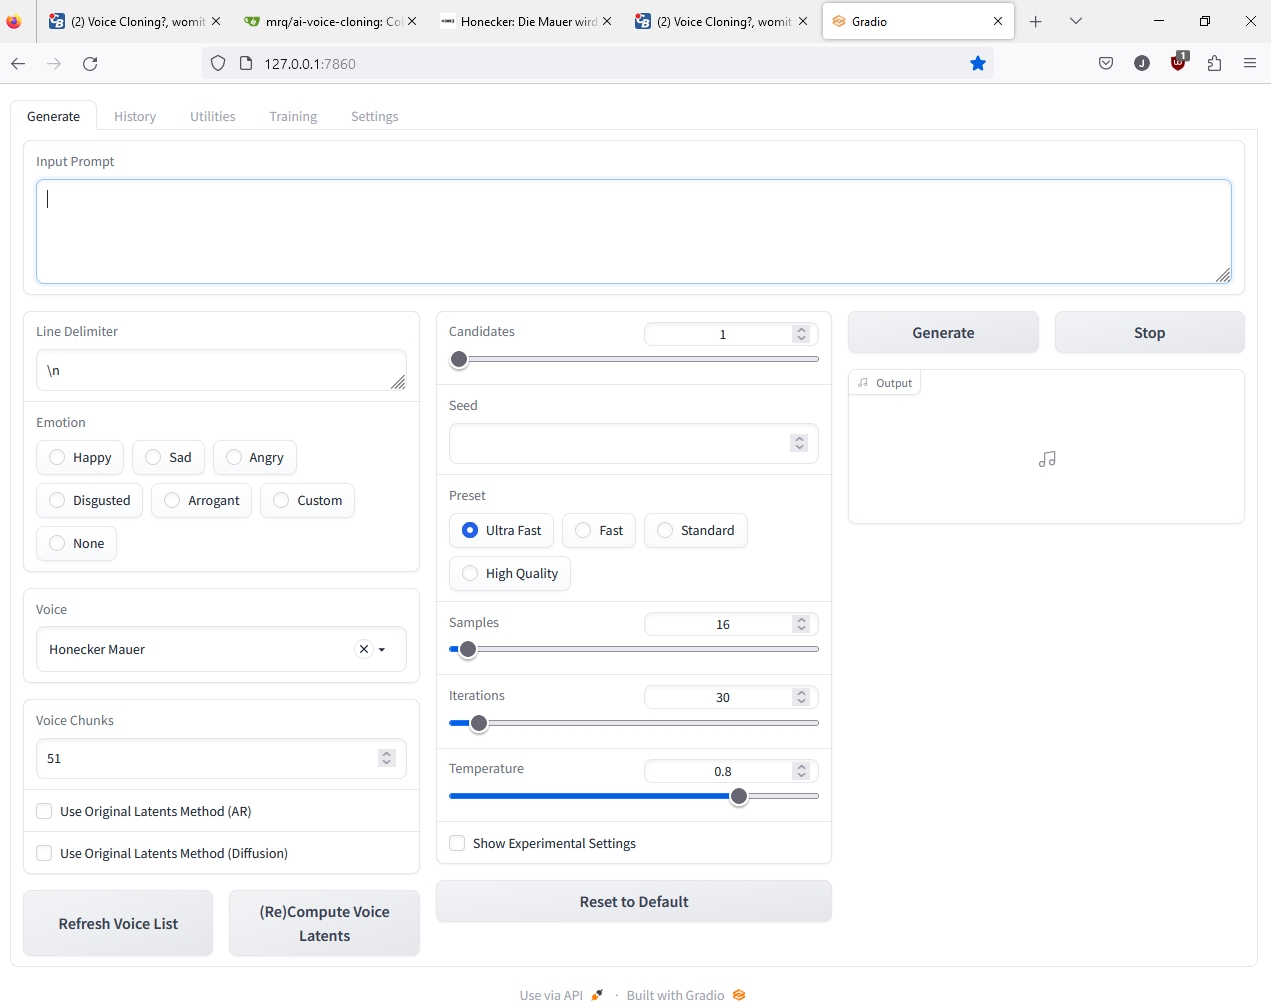The image size is (1271, 1008).
Task: Click the Voice Chunks number stepper
Action: click(387, 758)
